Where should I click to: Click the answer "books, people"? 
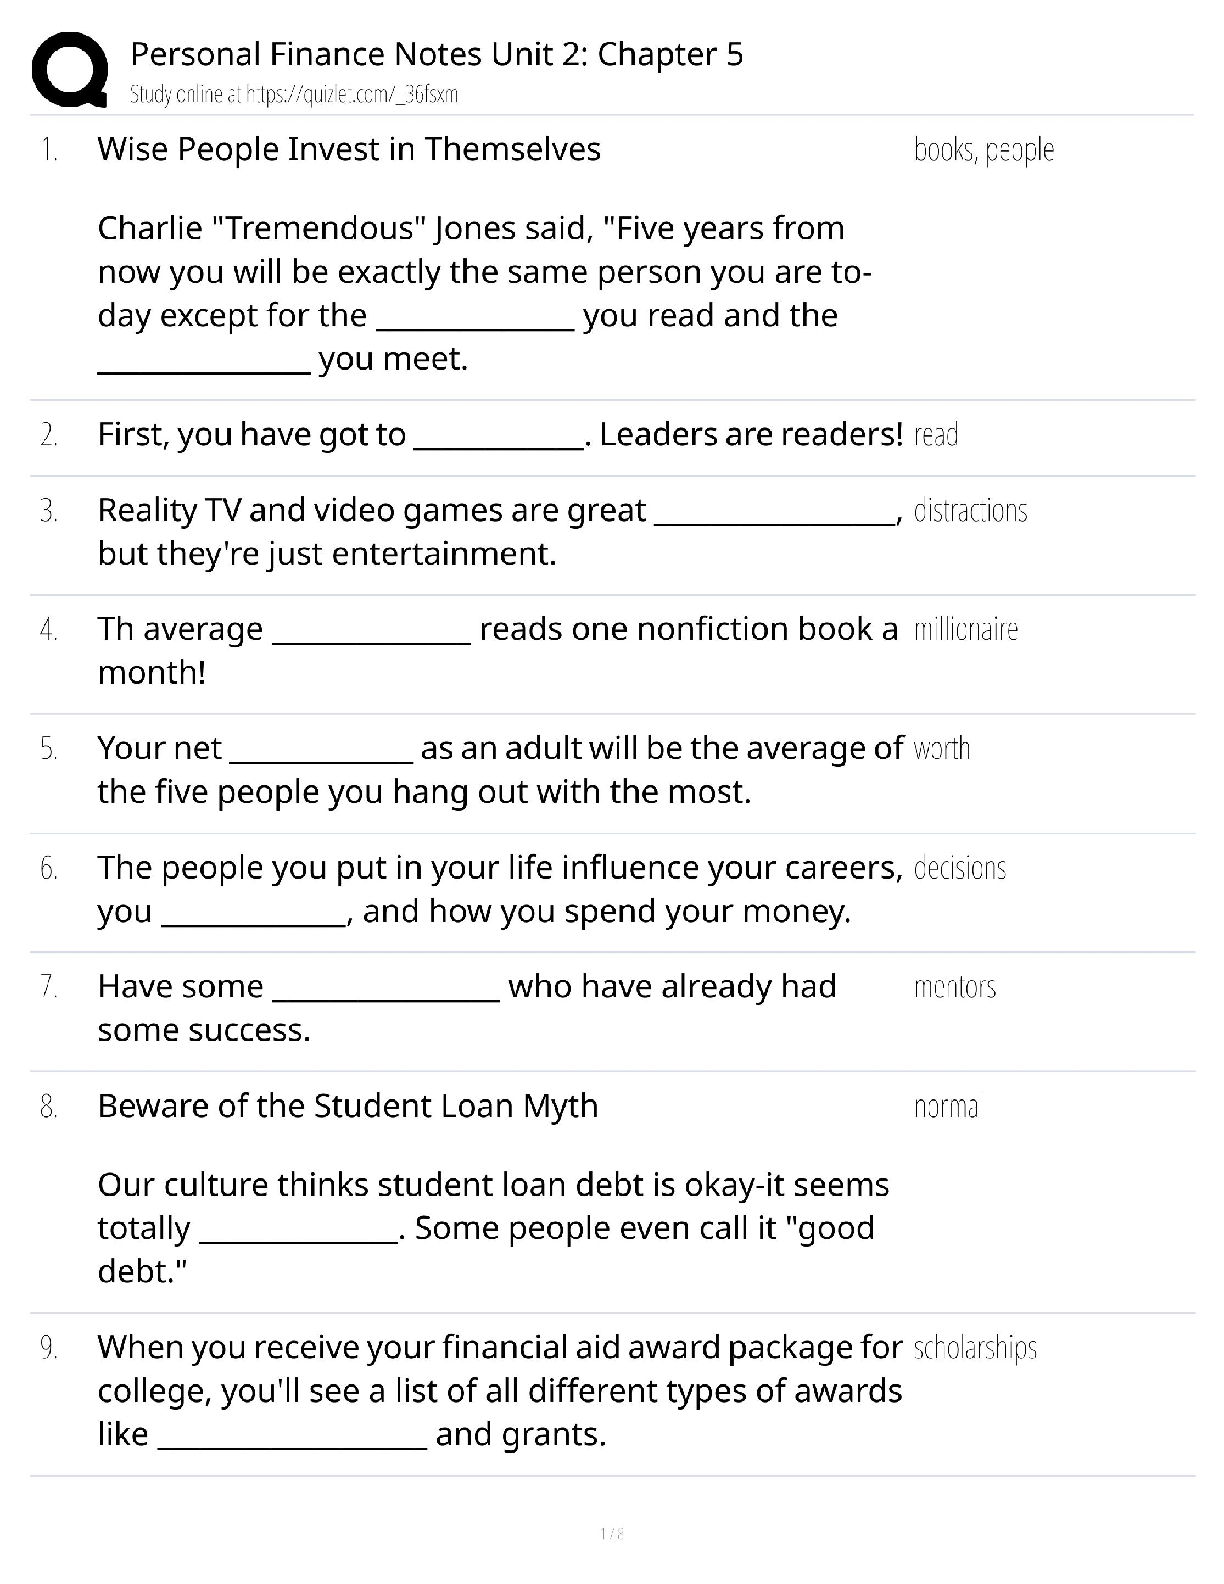pos(984,150)
